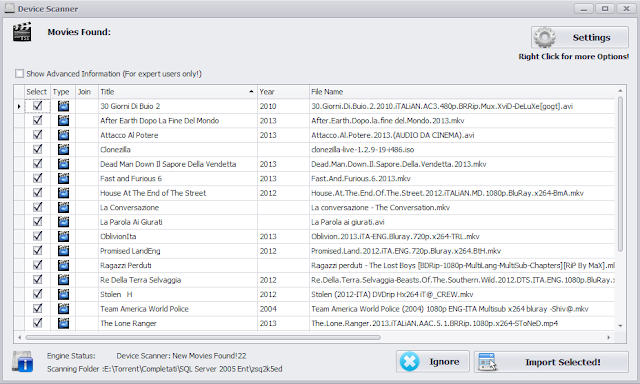This screenshot has width=640, height=384.
Task: Click the info drive icon near Engine Status
Action: tap(22, 362)
